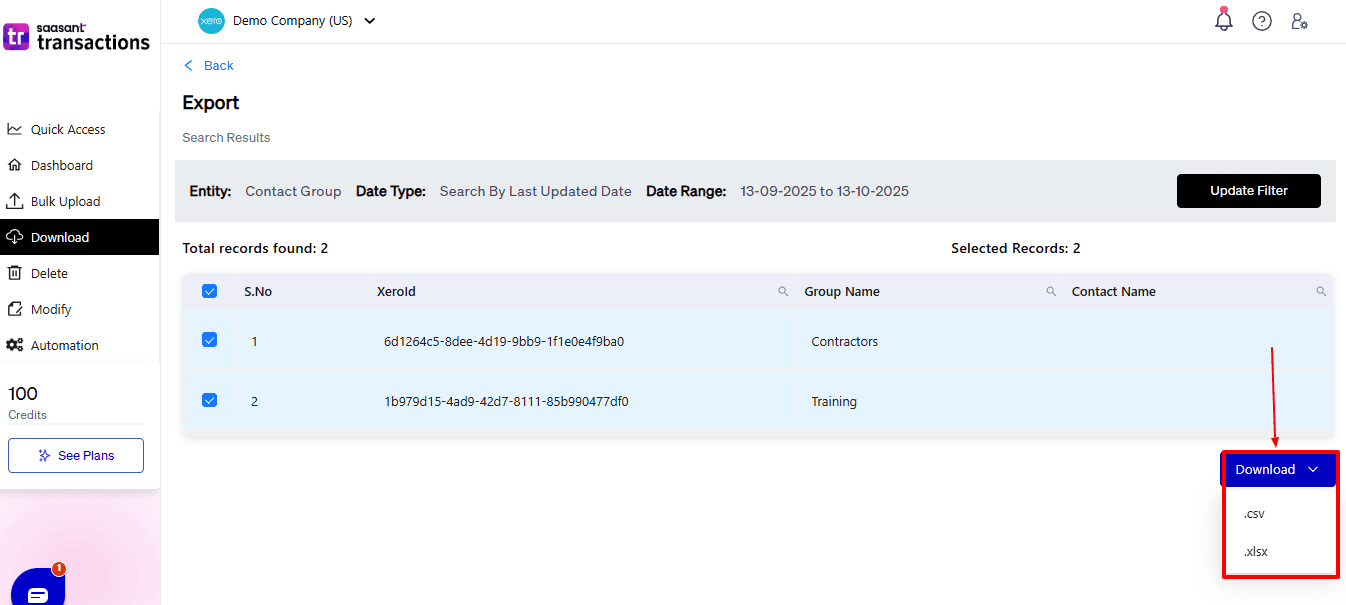1346x605 pixels.
Task: Click the Contractors group name cell
Action: tap(845, 342)
